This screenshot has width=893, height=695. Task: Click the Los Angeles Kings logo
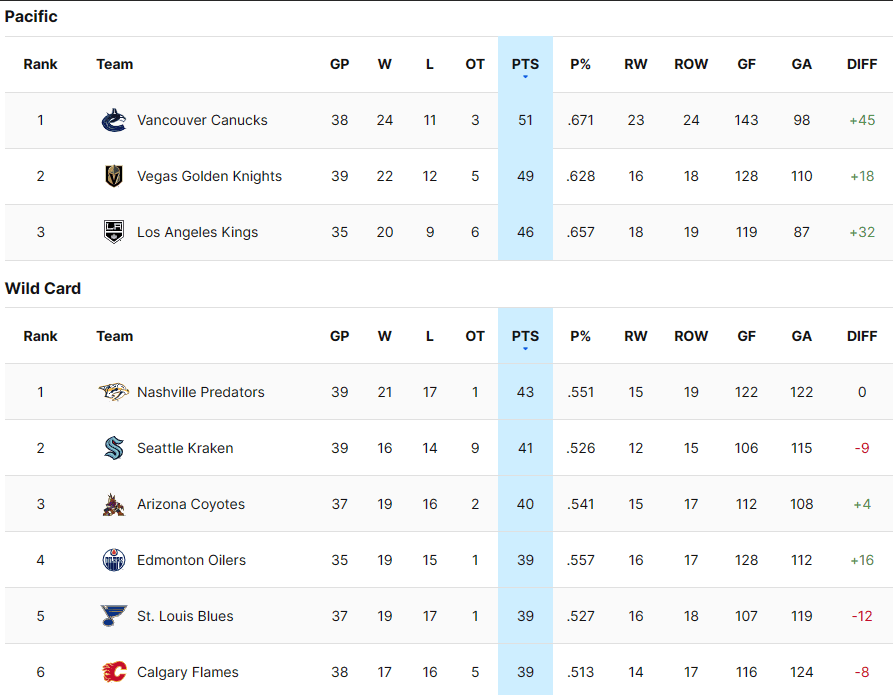point(114,232)
